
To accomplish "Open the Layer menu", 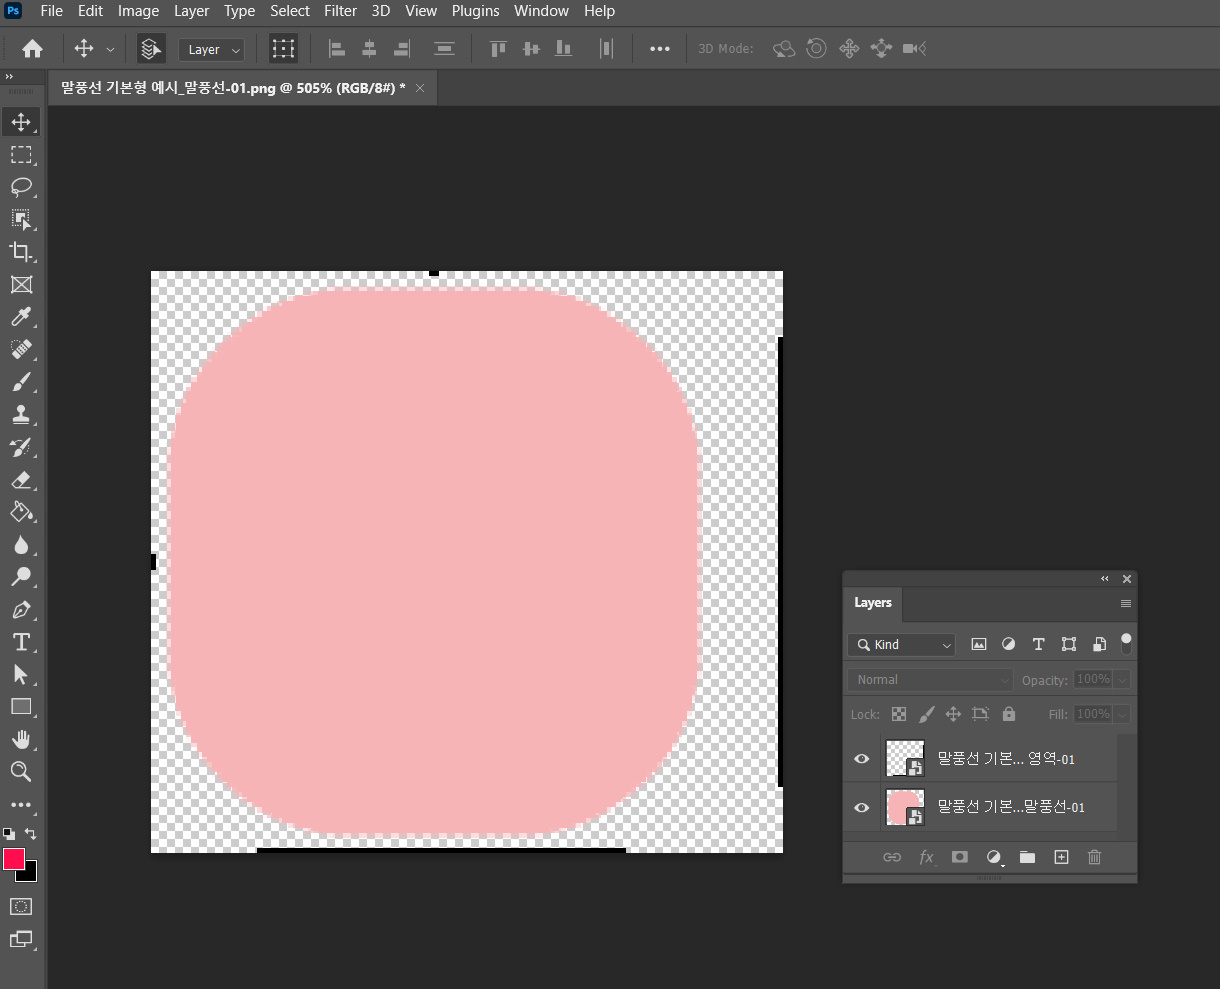I will (x=191, y=11).
